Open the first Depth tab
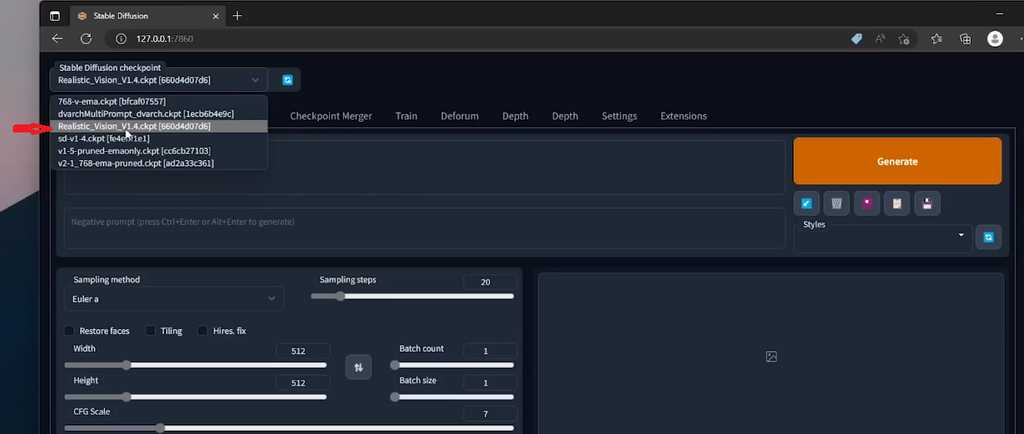The width and height of the screenshot is (1024, 434). 515,116
